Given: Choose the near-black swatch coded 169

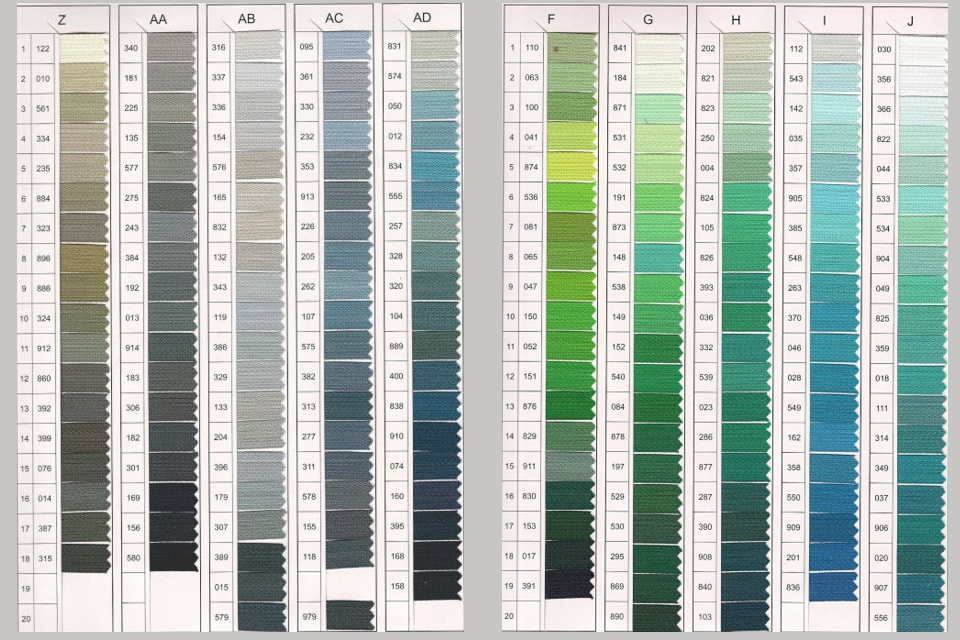Looking at the screenshot, I should click(174, 498).
